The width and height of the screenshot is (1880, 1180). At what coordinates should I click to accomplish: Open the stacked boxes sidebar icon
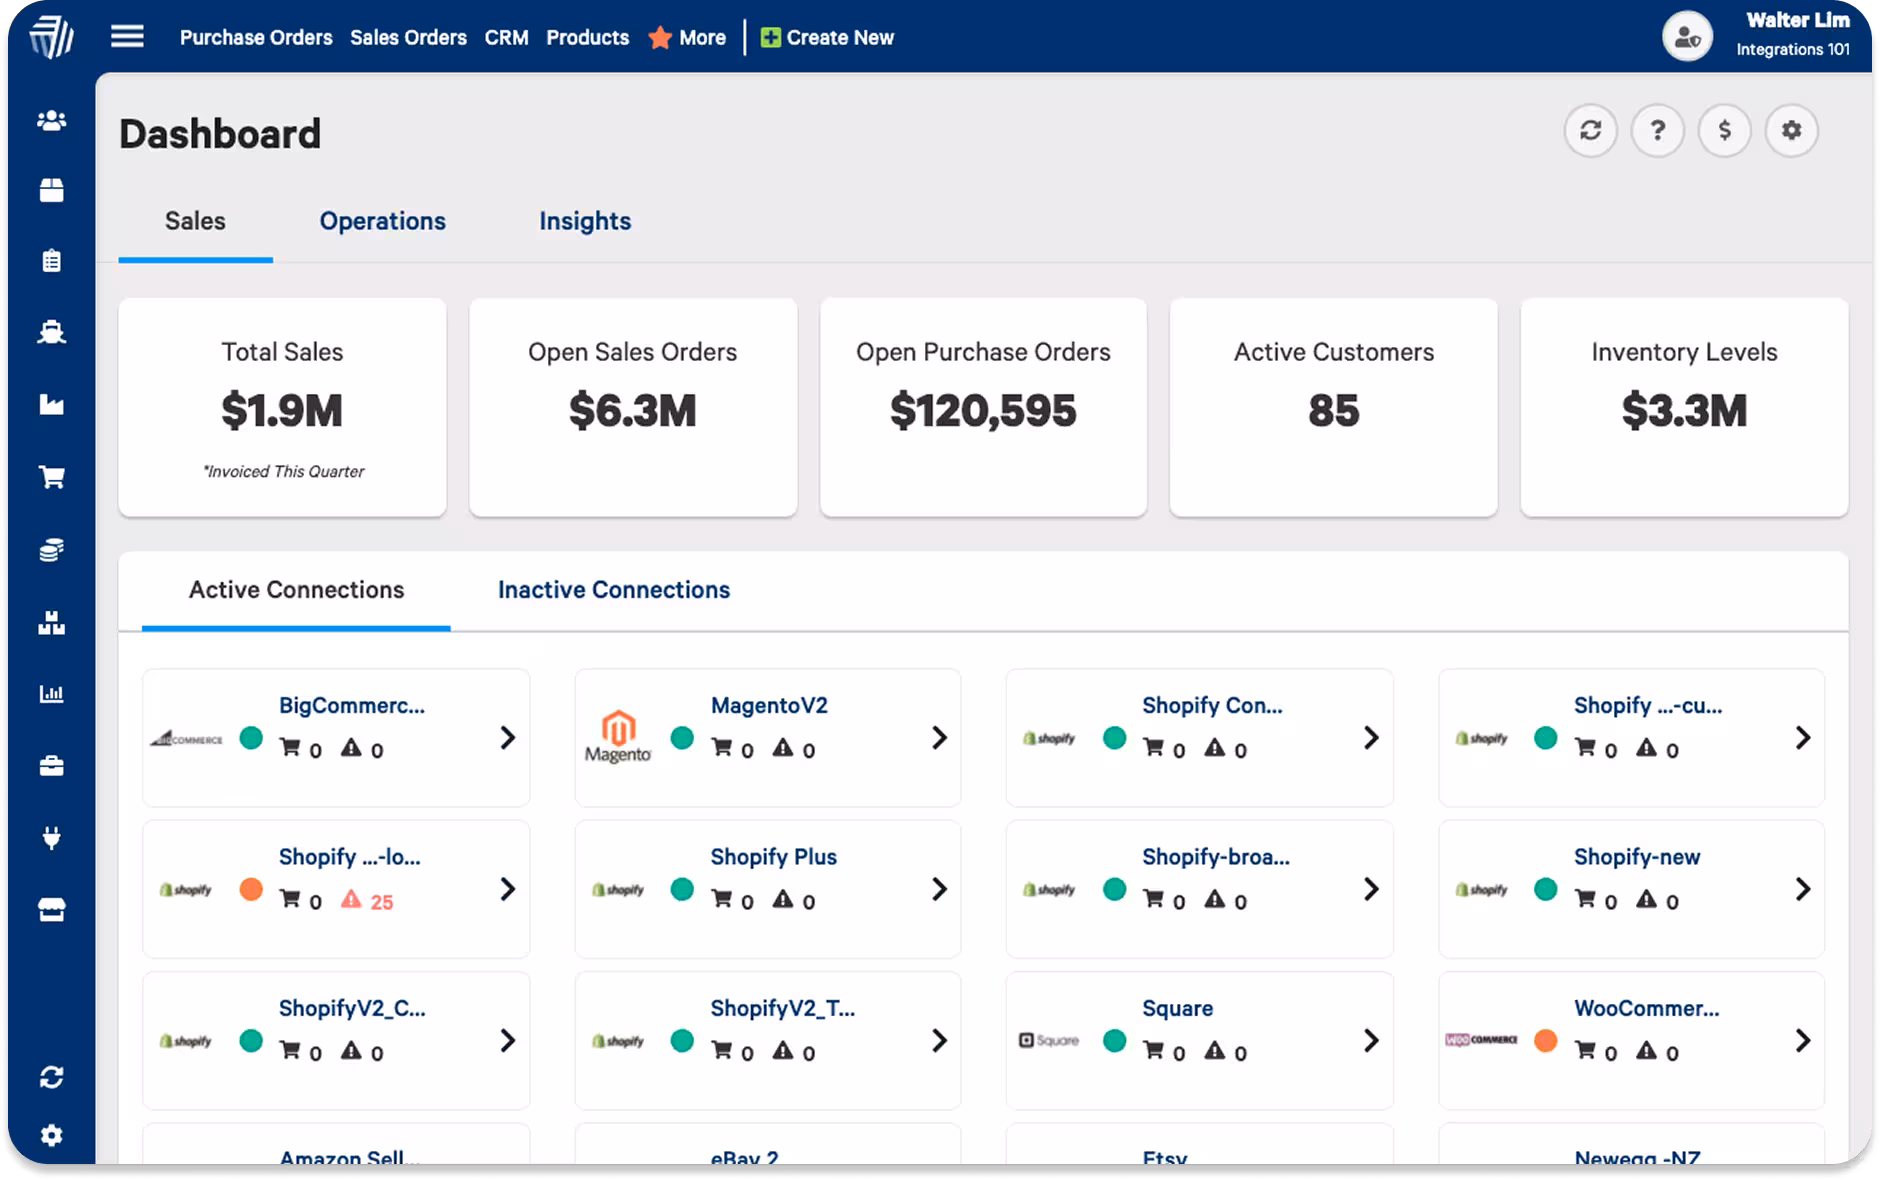[51, 622]
